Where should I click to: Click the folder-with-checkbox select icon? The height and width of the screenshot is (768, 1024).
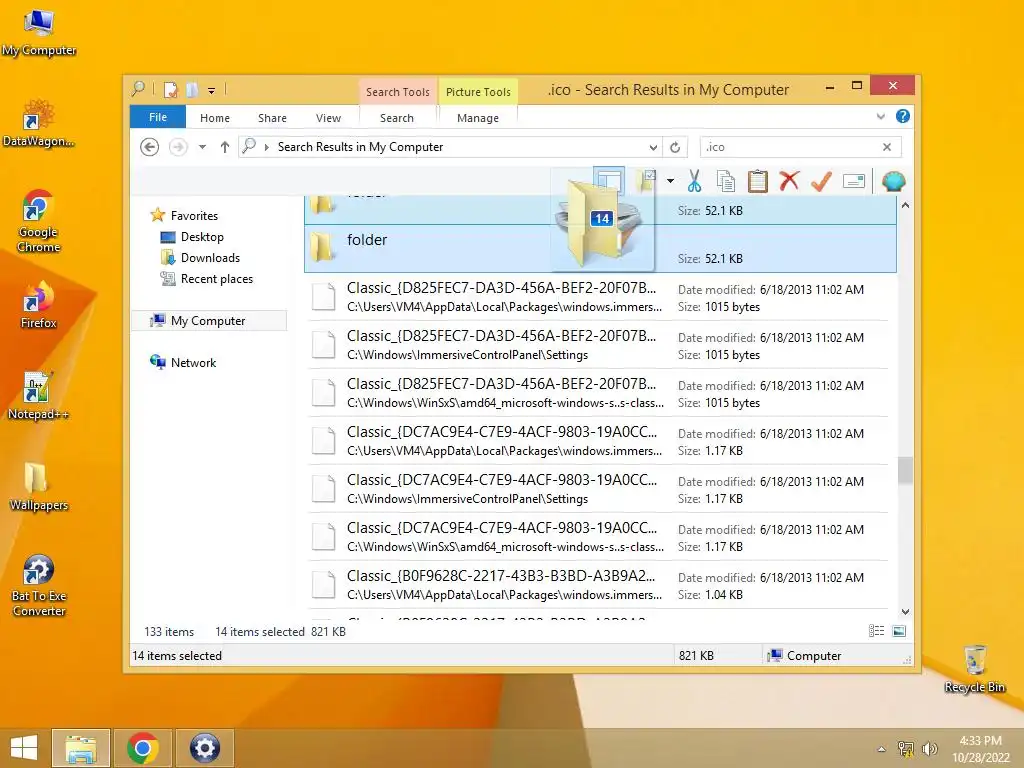647,181
